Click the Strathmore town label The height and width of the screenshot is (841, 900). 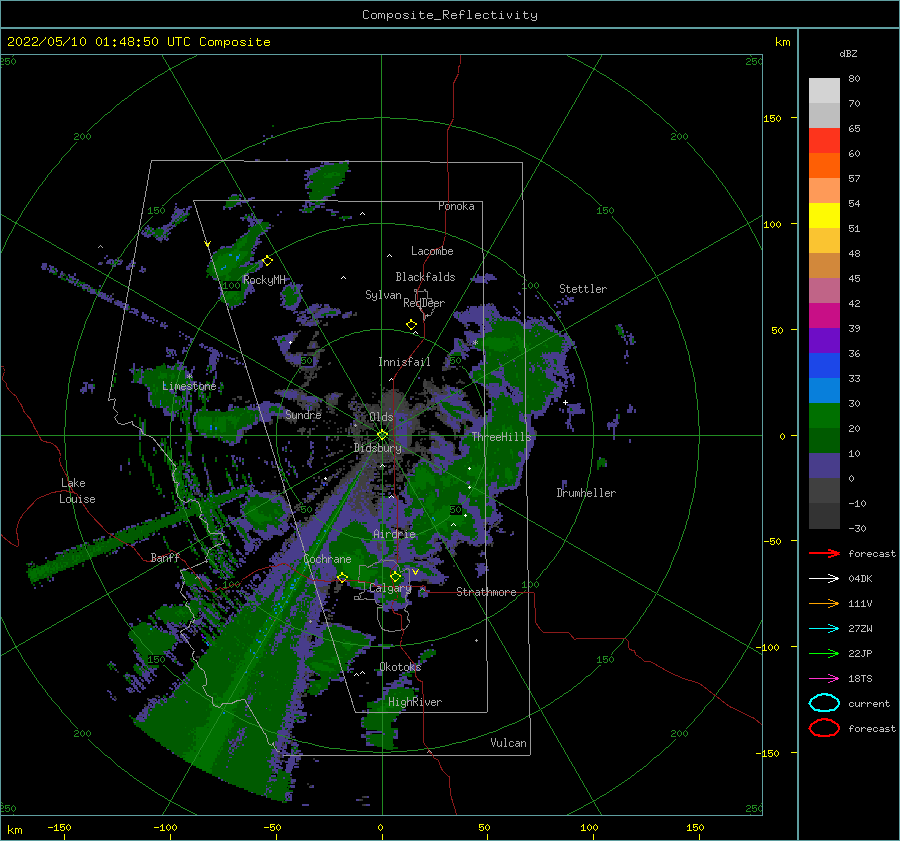coord(486,592)
